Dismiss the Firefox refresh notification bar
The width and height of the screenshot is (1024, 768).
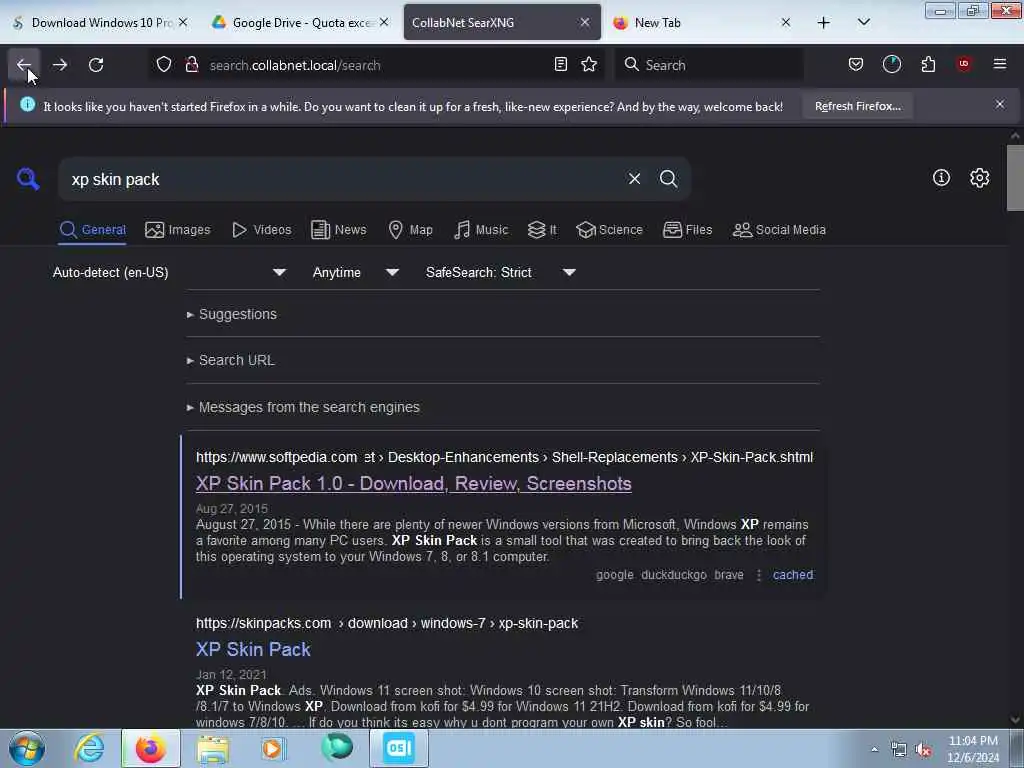[999, 104]
